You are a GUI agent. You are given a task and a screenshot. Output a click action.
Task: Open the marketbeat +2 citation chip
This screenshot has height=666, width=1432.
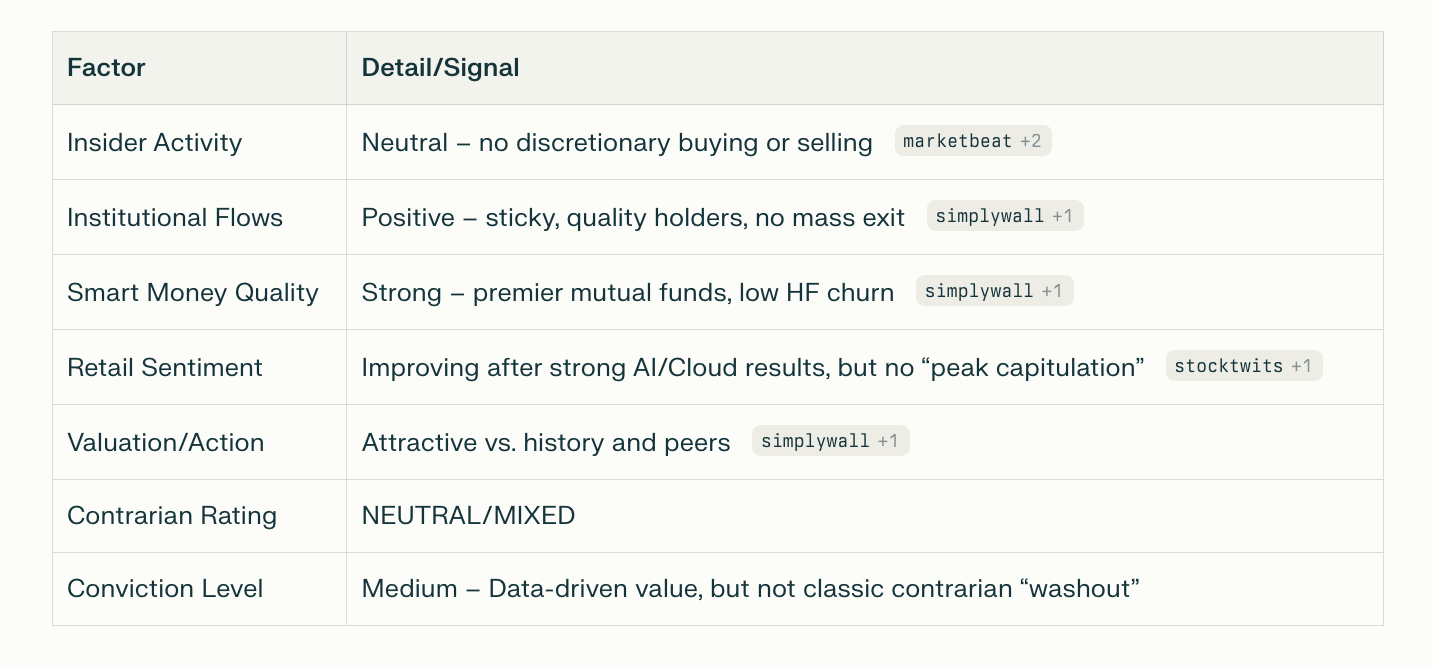[x=972, y=142]
